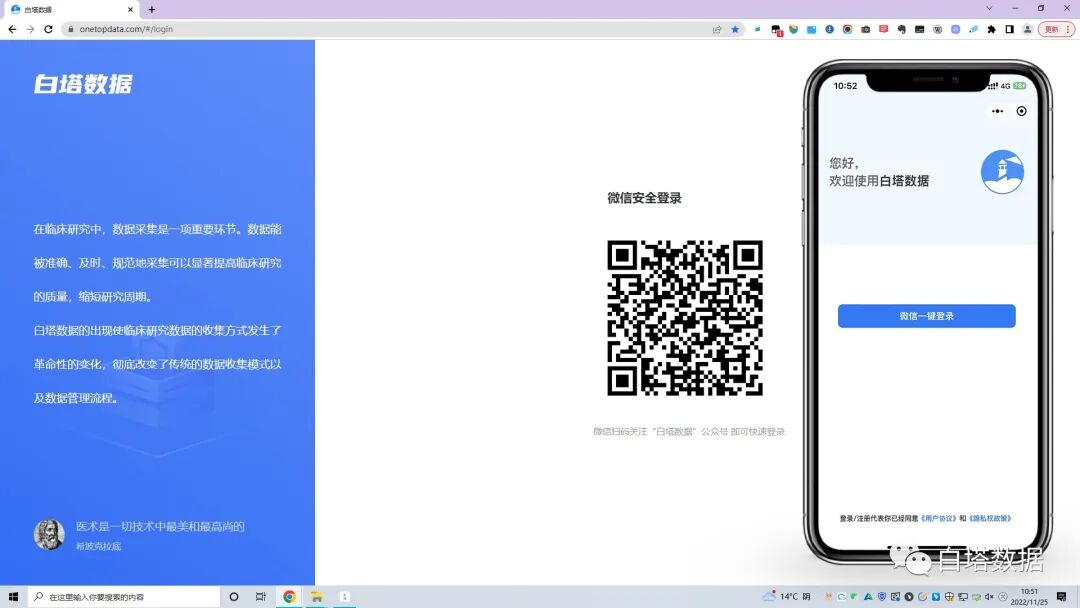Click the extension icon with red badge 1
The width and height of the screenshot is (1080, 608).
point(776,30)
